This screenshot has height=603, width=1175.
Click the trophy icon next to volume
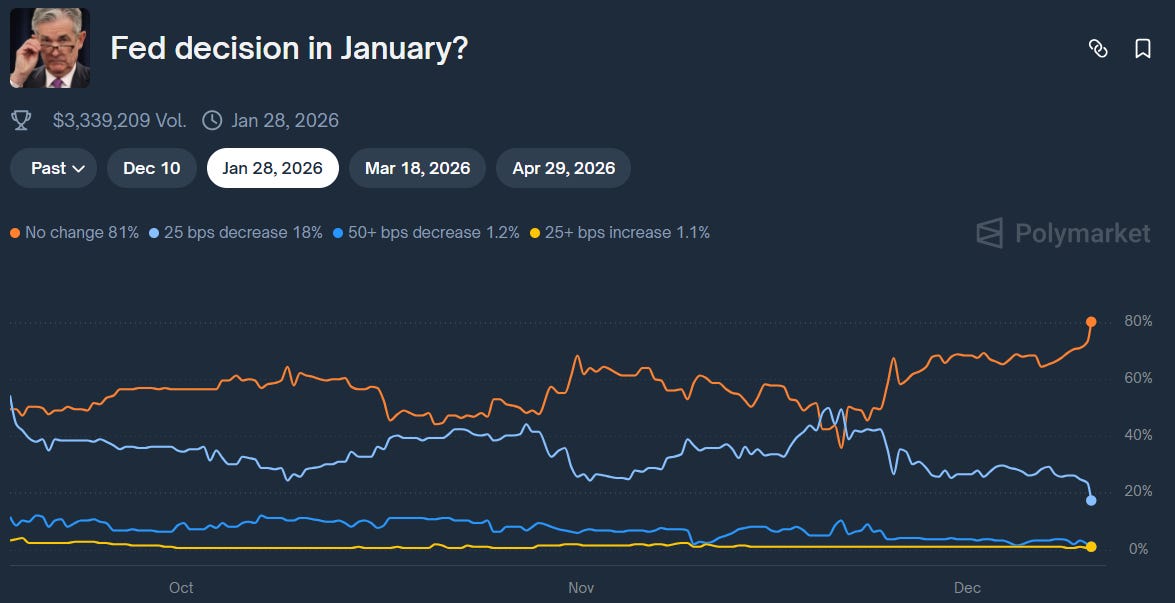[21, 119]
